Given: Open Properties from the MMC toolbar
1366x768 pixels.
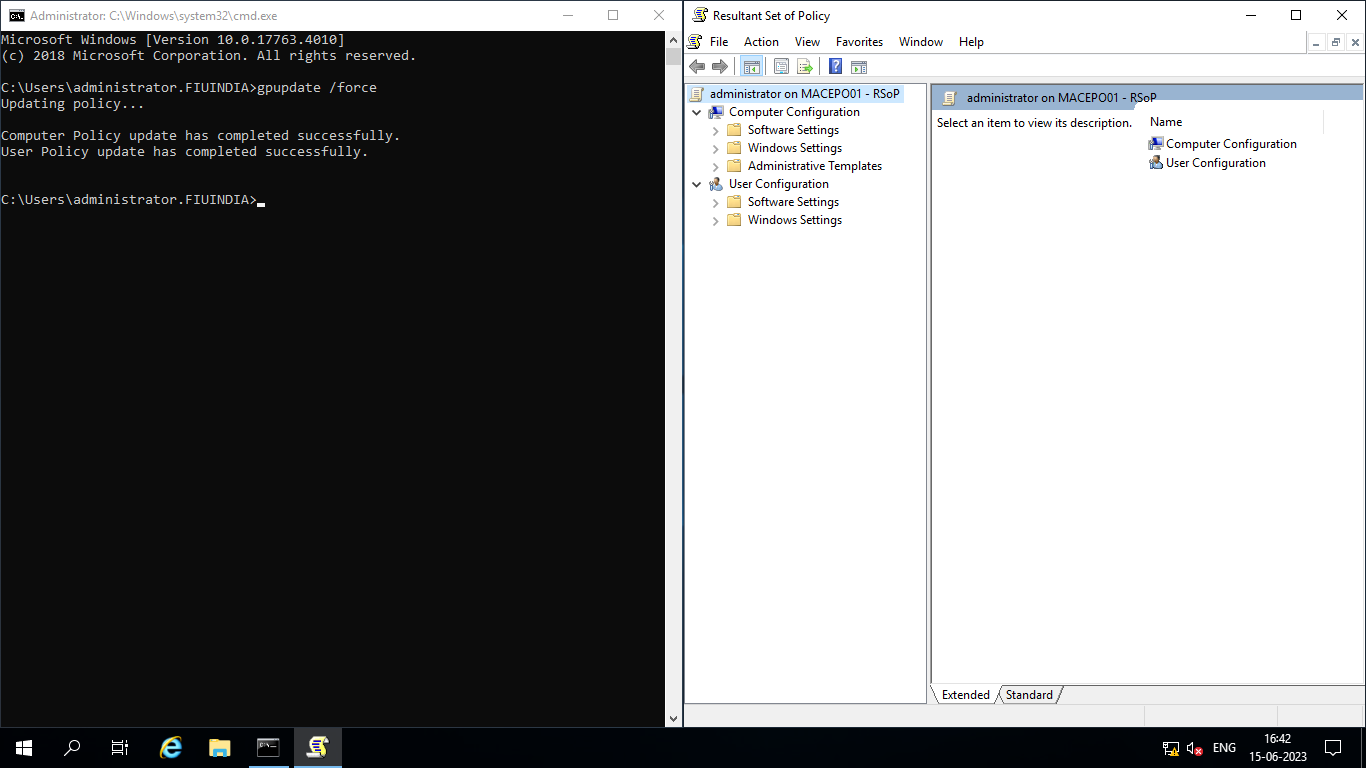Looking at the screenshot, I should point(781,66).
